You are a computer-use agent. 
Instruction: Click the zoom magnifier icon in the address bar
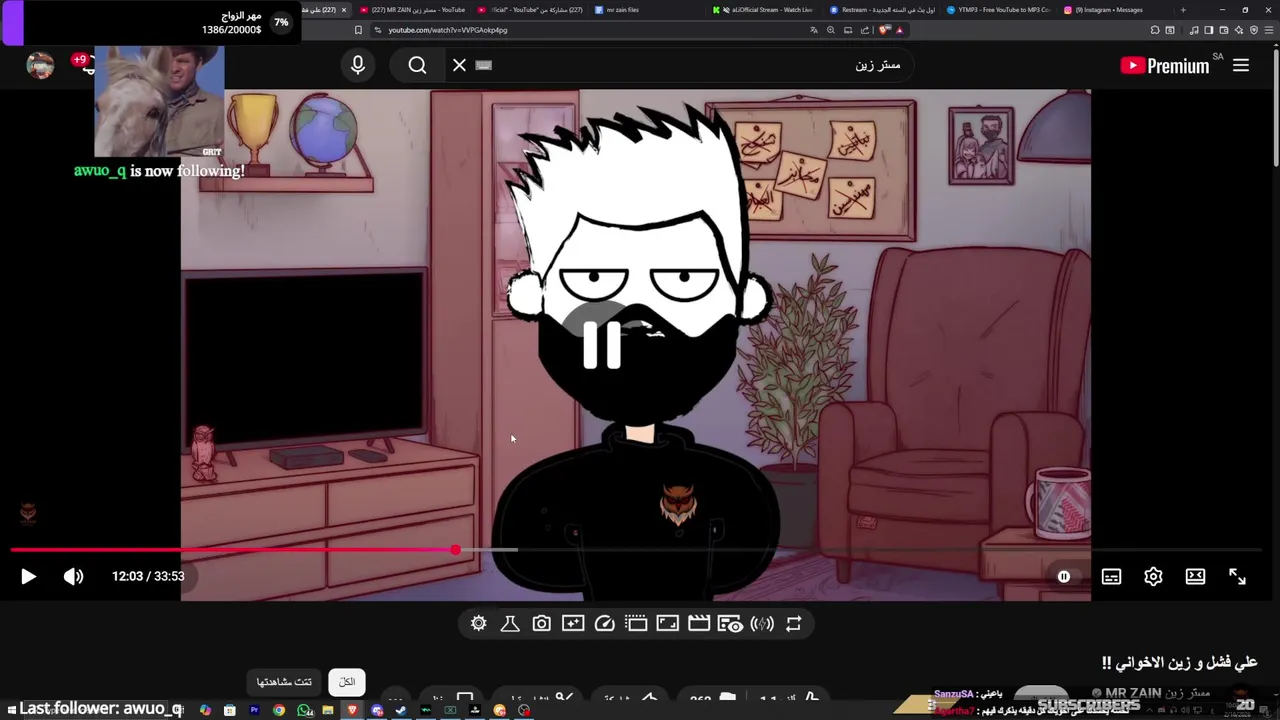tap(831, 30)
